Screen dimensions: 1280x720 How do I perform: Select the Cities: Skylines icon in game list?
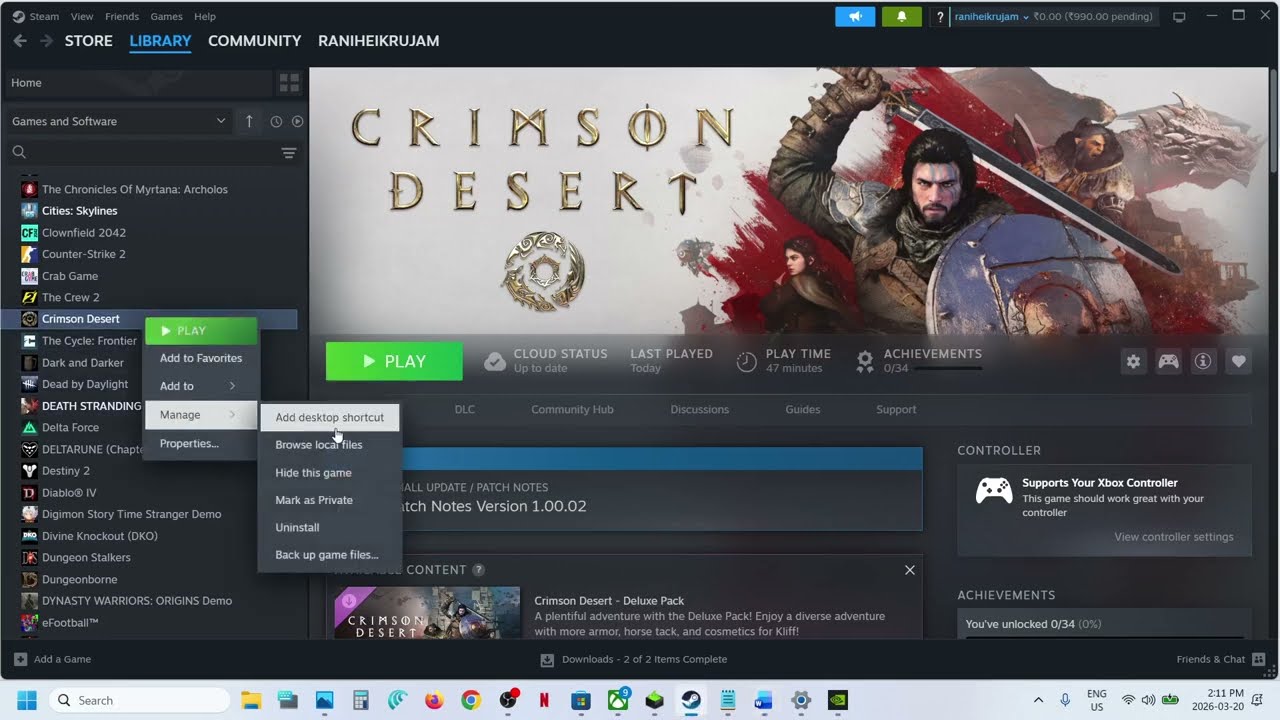pyautogui.click(x=30, y=211)
